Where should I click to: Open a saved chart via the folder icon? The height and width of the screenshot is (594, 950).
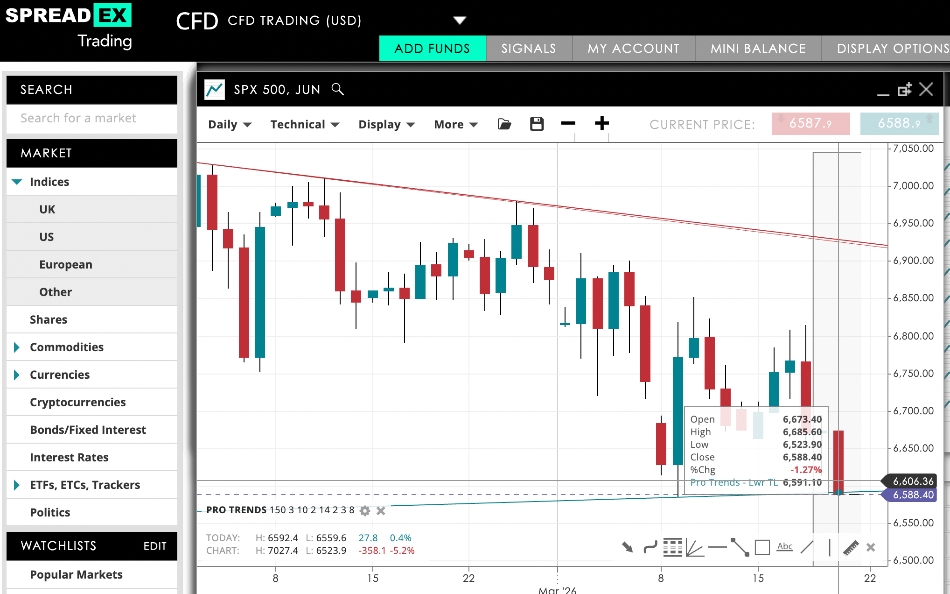(x=504, y=123)
